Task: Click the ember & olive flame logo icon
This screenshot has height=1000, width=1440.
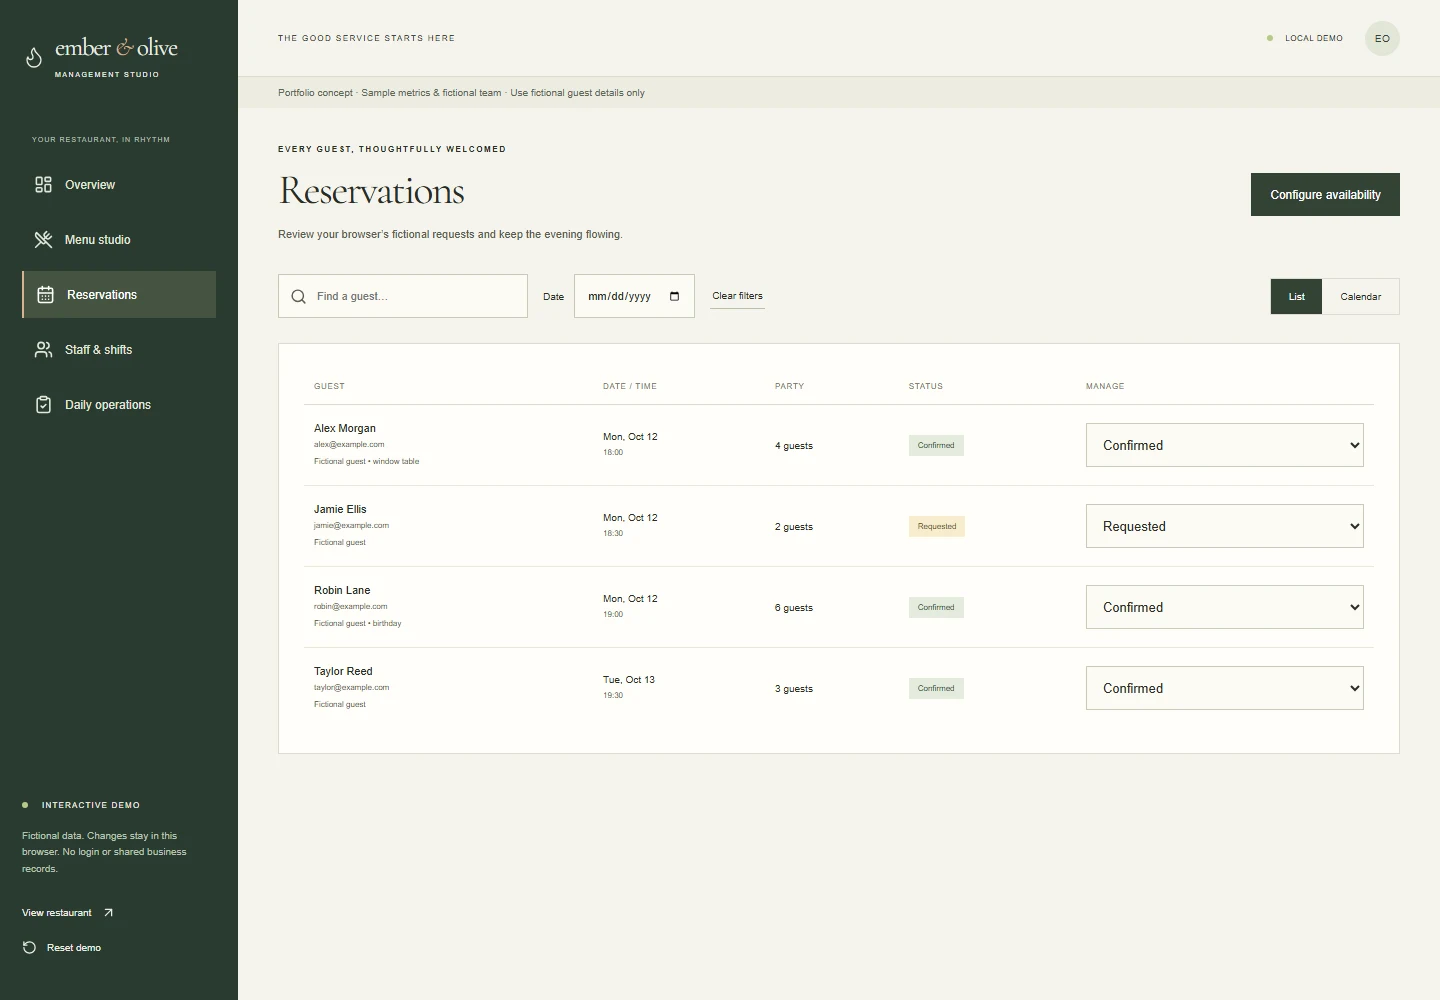Action: [x=34, y=57]
